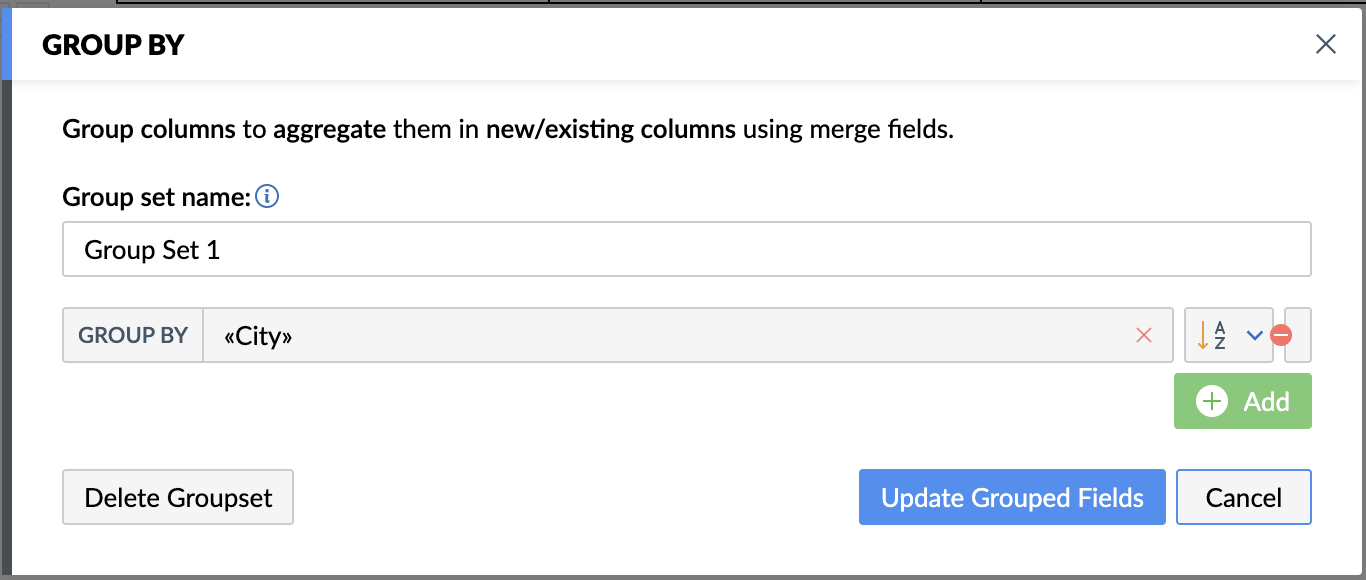Close the GROUP BY dialog
This screenshot has height=580, width=1366.
(1326, 44)
